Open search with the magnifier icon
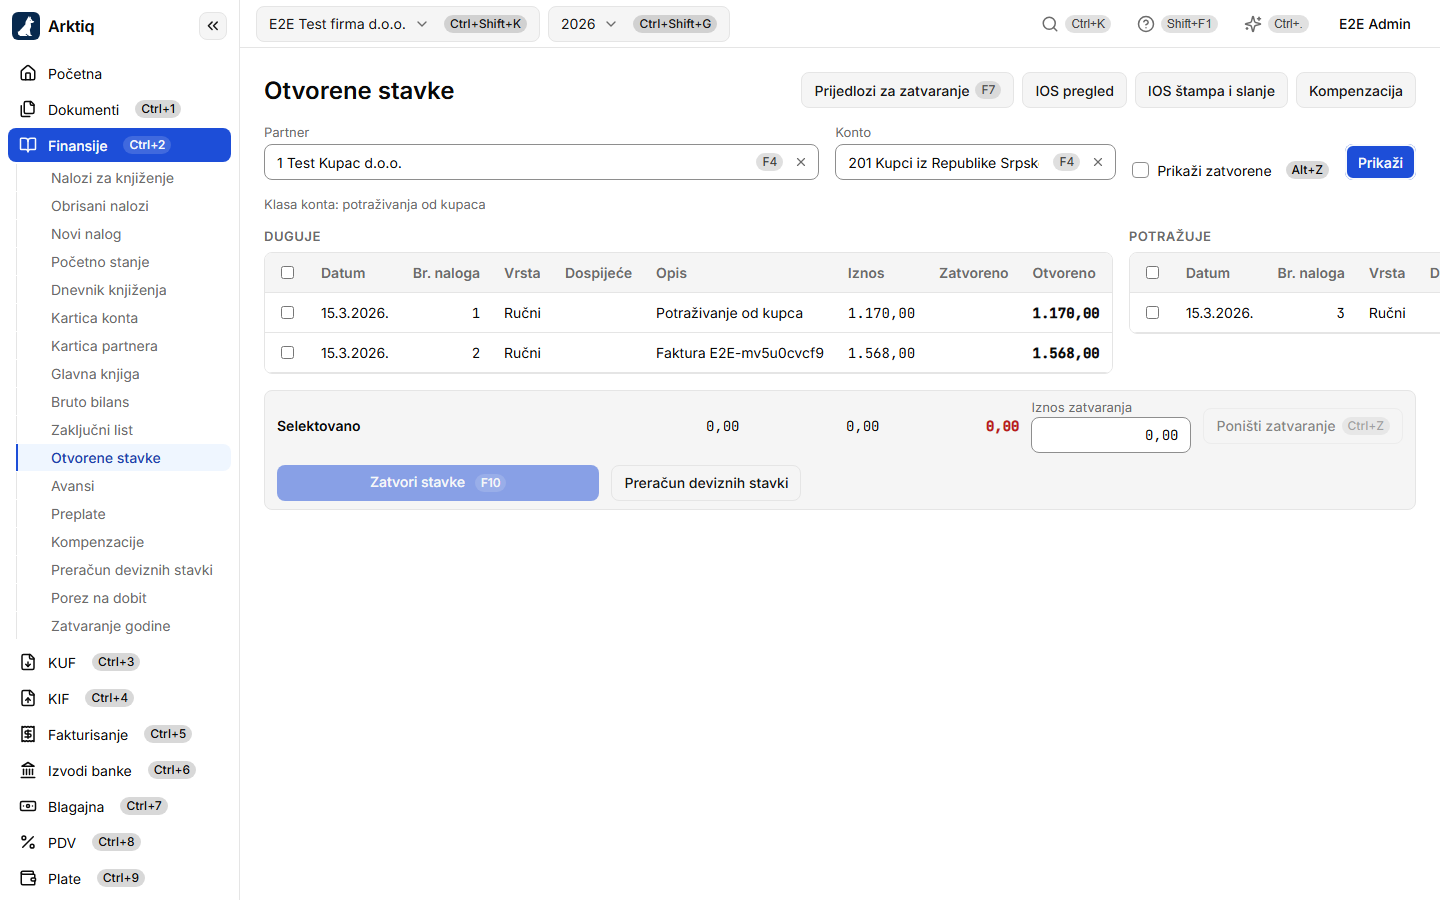The height and width of the screenshot is (900, 1440). click(1050, 24)
